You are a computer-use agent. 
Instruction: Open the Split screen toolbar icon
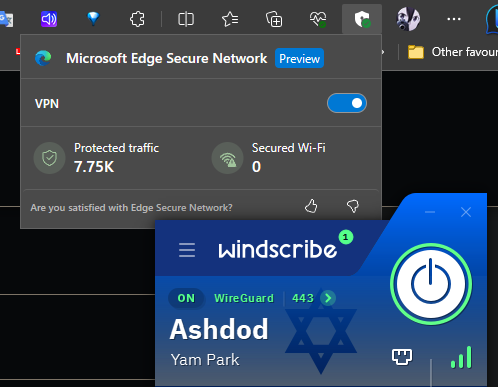(186, 19)
